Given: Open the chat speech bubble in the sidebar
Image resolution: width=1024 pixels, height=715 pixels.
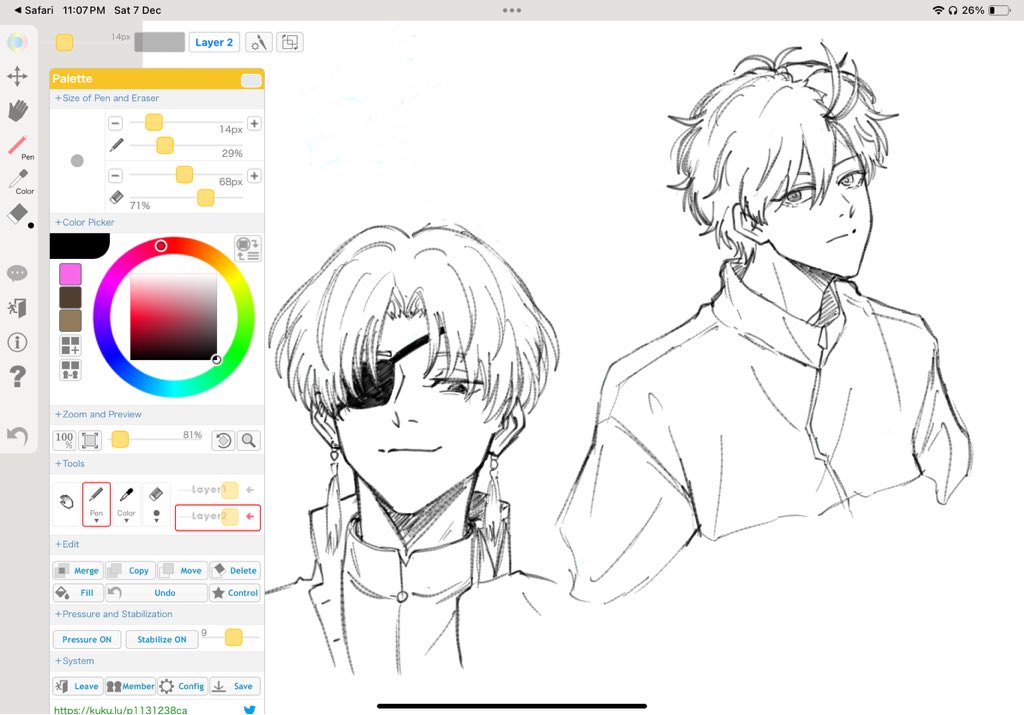Looking at the screenshot, I should 17,273.
